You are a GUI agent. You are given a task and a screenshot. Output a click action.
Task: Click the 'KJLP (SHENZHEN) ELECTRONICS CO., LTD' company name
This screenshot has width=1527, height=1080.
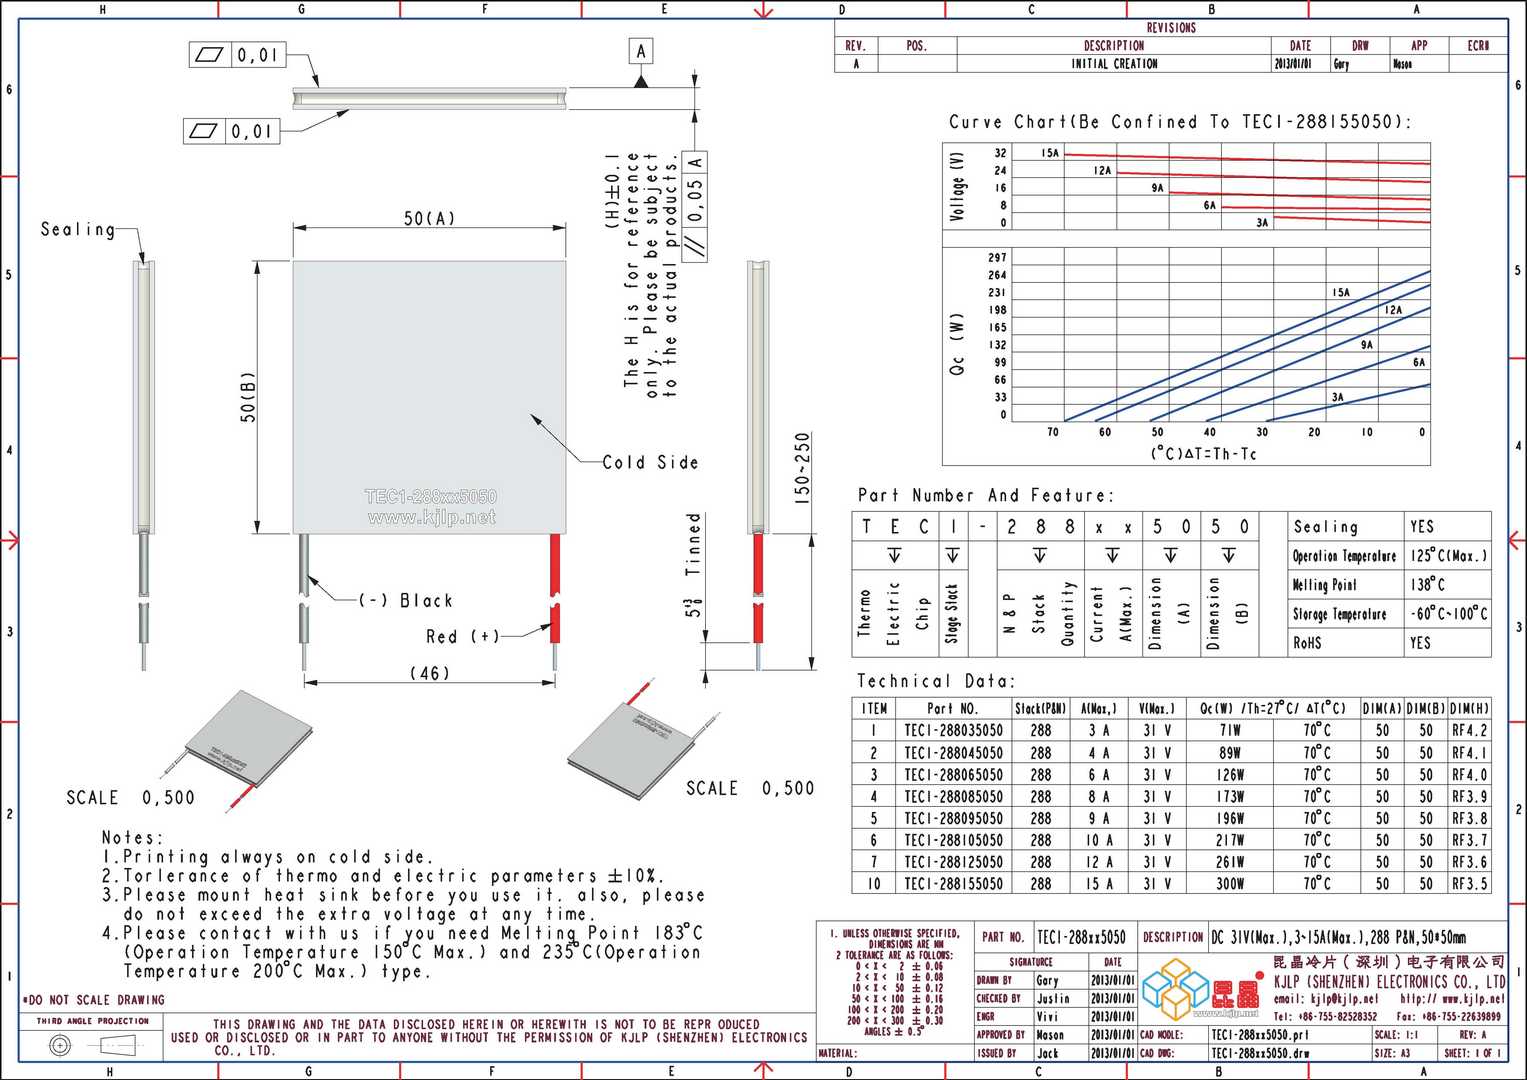1389,982
